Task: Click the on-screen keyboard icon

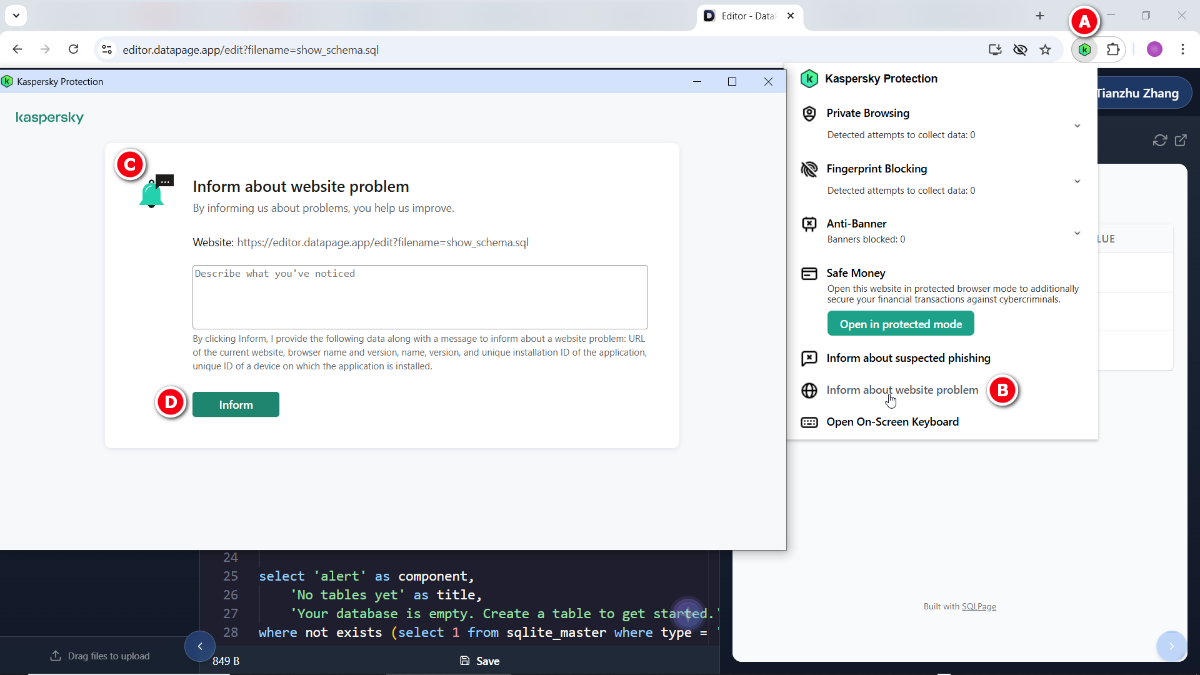Action: pyautogui.click(x=809, y=422)
